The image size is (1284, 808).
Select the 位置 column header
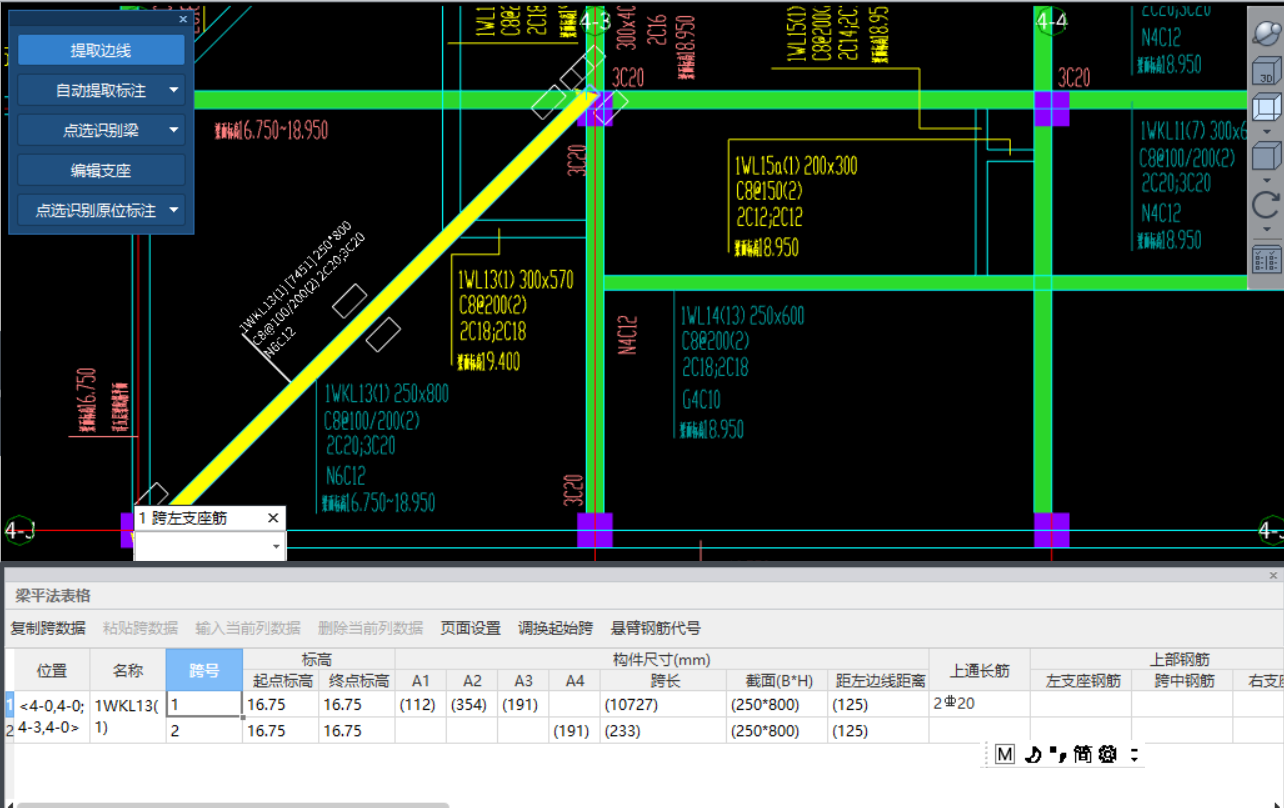click(x=52, y=670)
